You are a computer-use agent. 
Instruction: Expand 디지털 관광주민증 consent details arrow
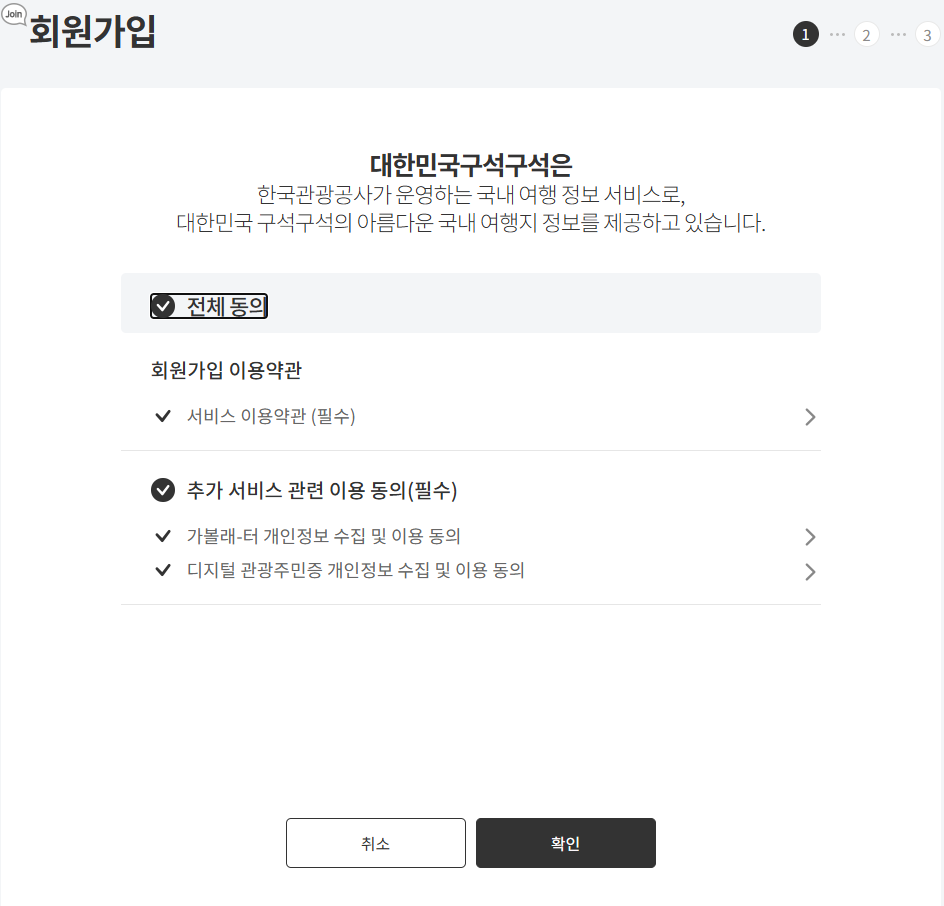pos(810,572)
